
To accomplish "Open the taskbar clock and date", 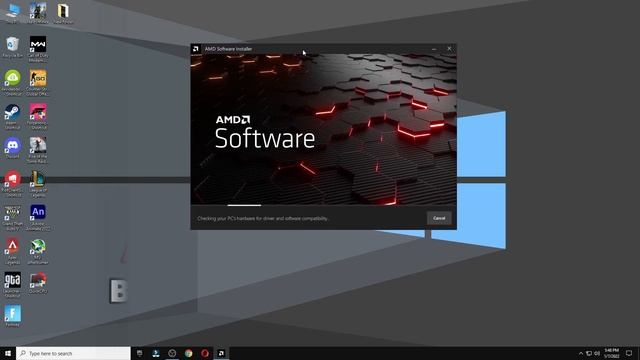I will tap(611, 353).
